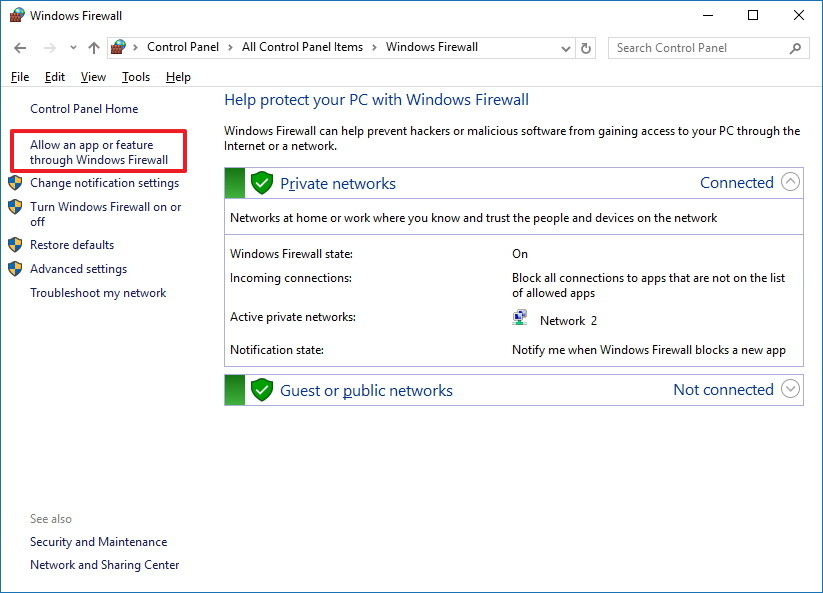Open the recent pages dropdown beside forward arrow
This screenshot has height=593, width=823.
(72, 47)
